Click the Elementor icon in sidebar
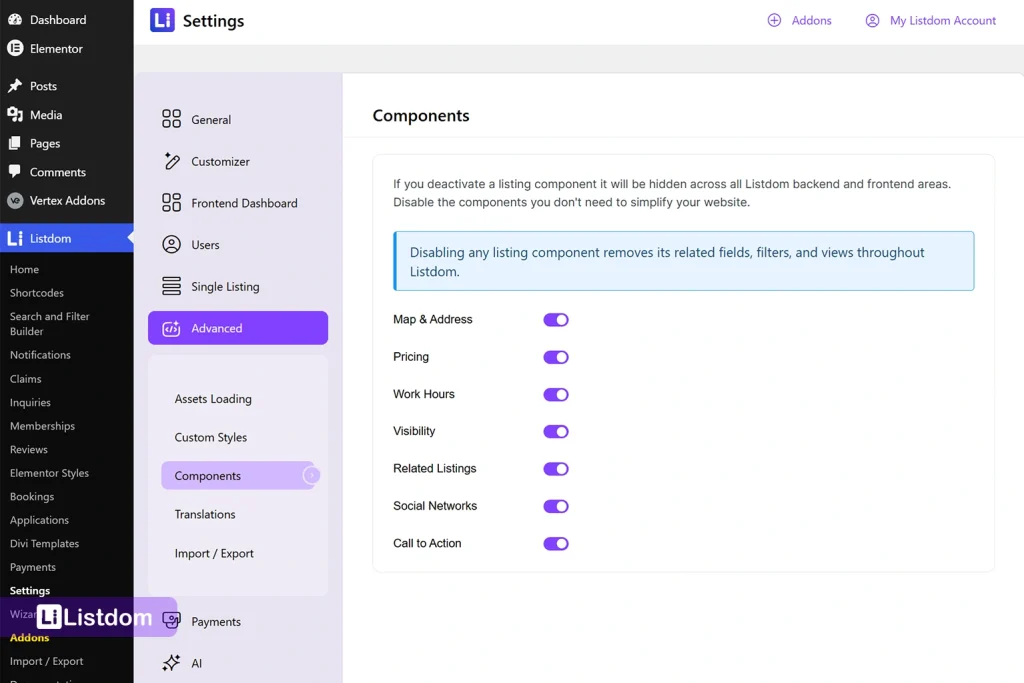 (x=15, y=48)
